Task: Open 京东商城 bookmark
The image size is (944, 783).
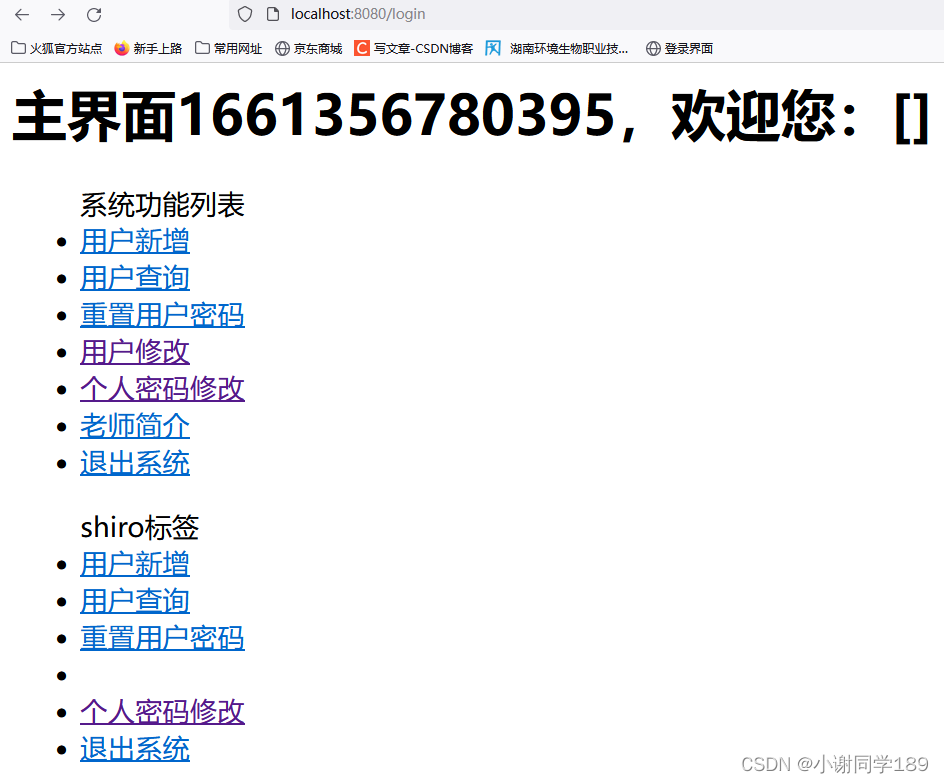Action: (x=308, y=48)
